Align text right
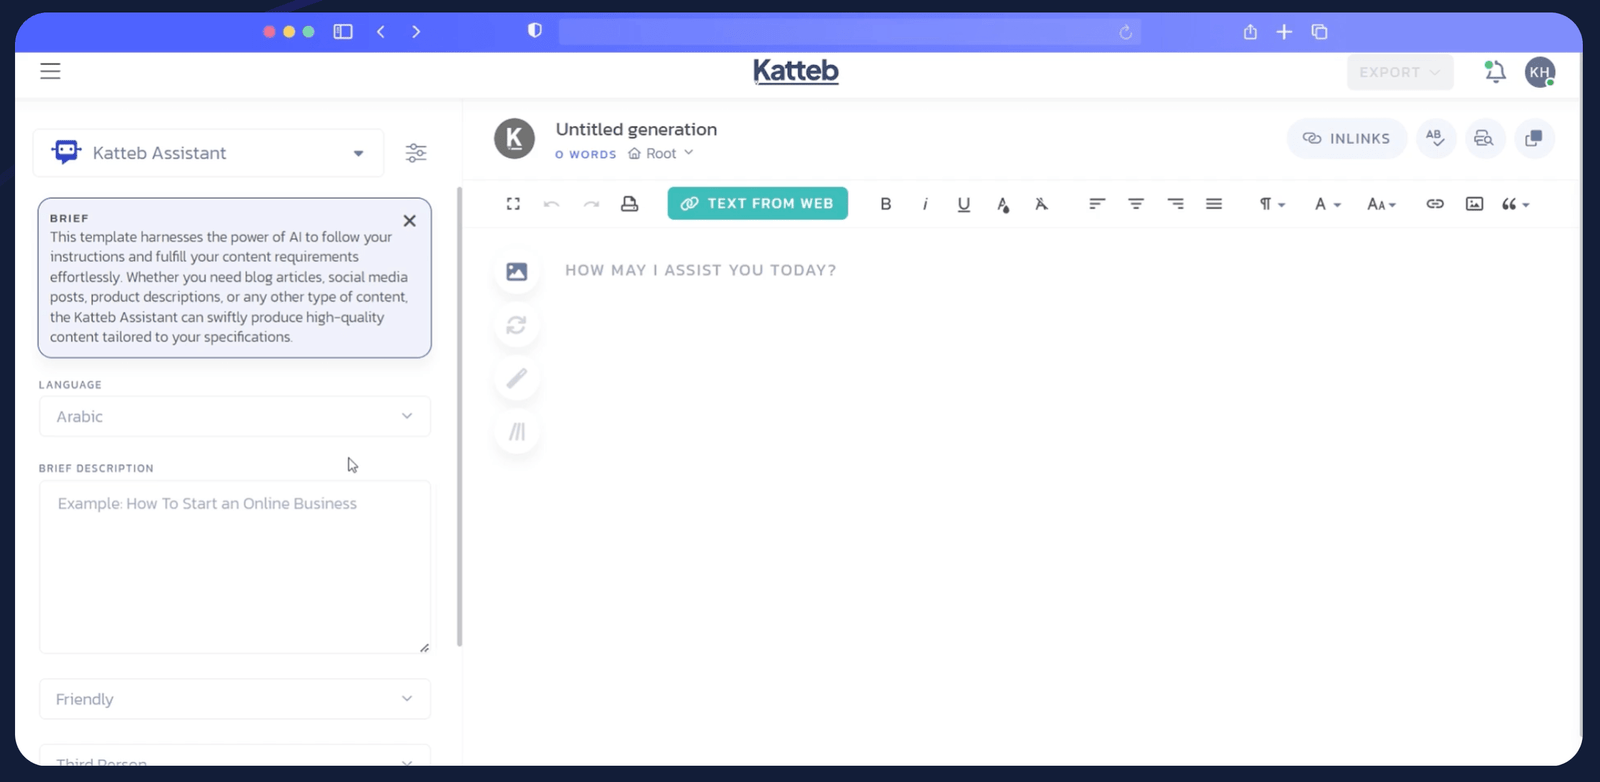This screenshot has width=1600, height=782. [x=1175, y=204]
